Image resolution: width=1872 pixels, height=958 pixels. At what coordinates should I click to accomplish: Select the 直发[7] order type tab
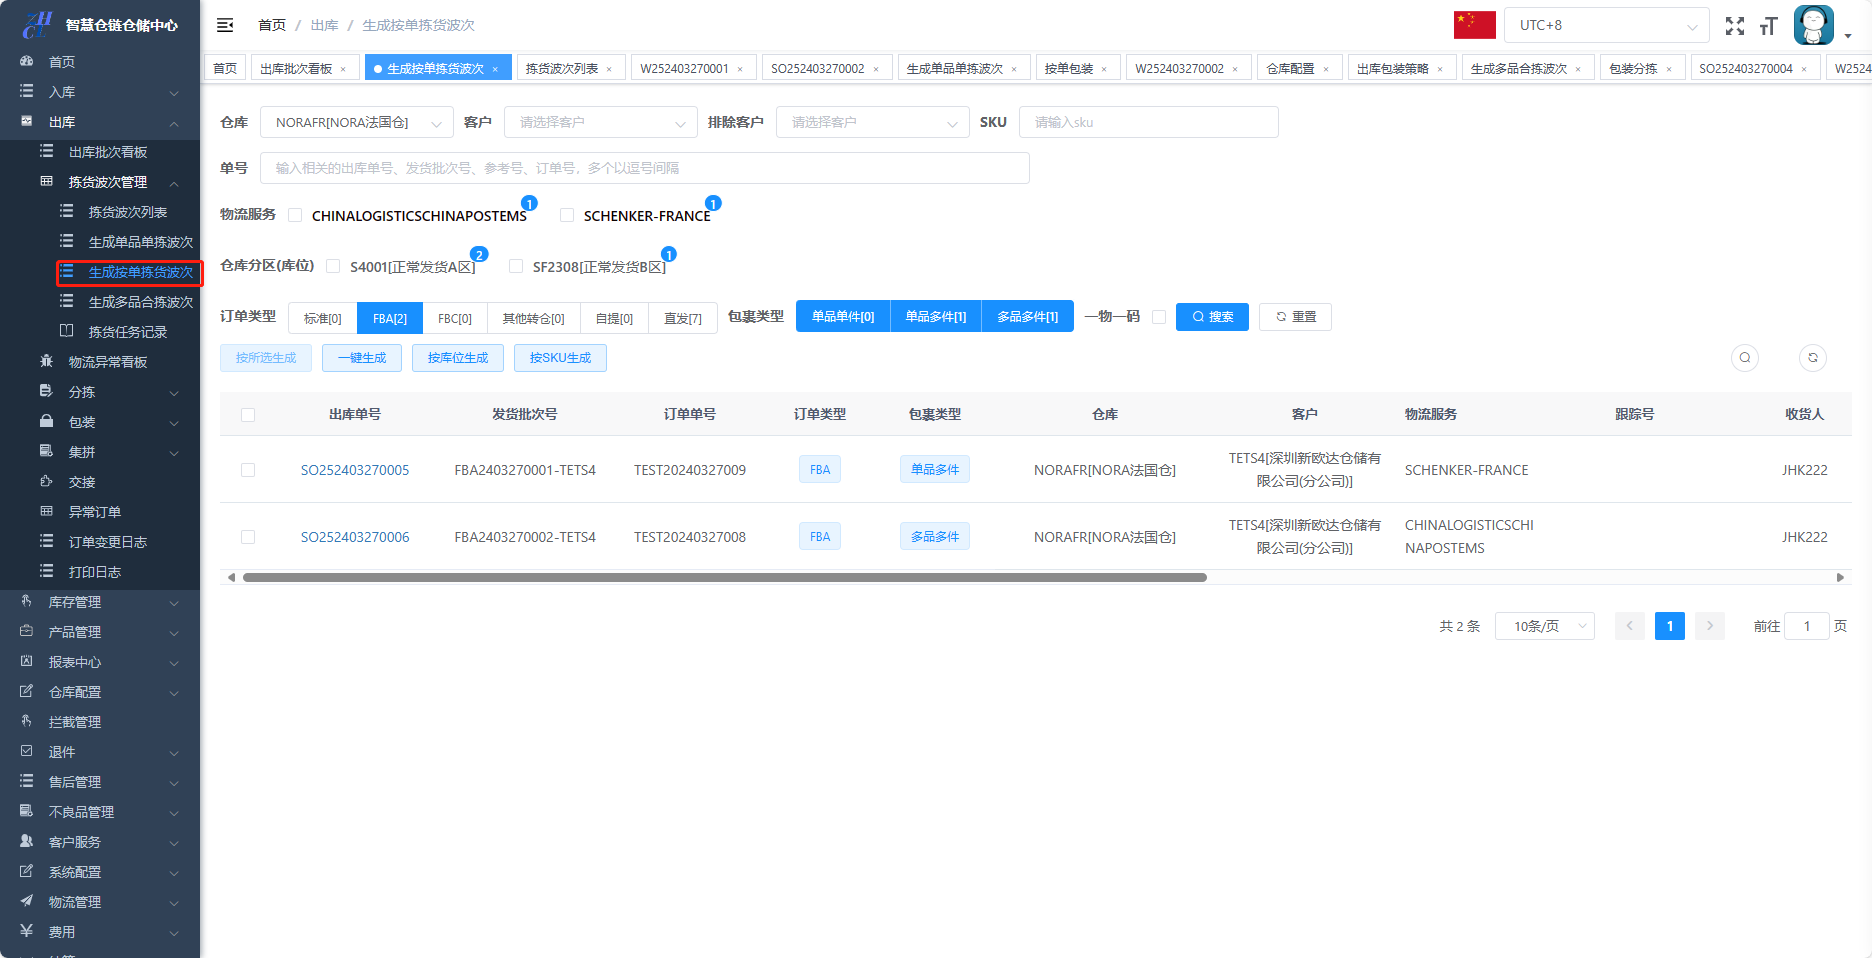[x=682, y=318]
